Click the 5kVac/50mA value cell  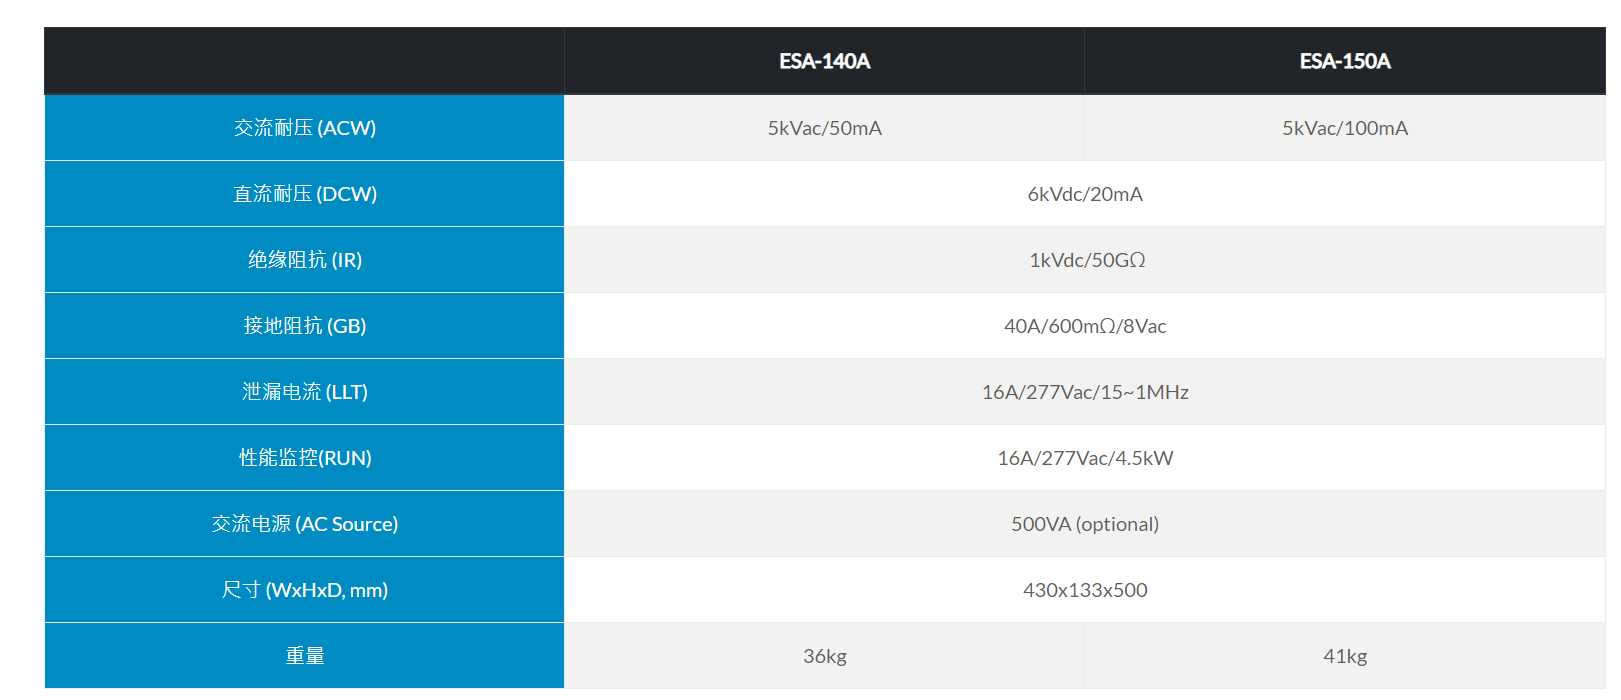824,128
